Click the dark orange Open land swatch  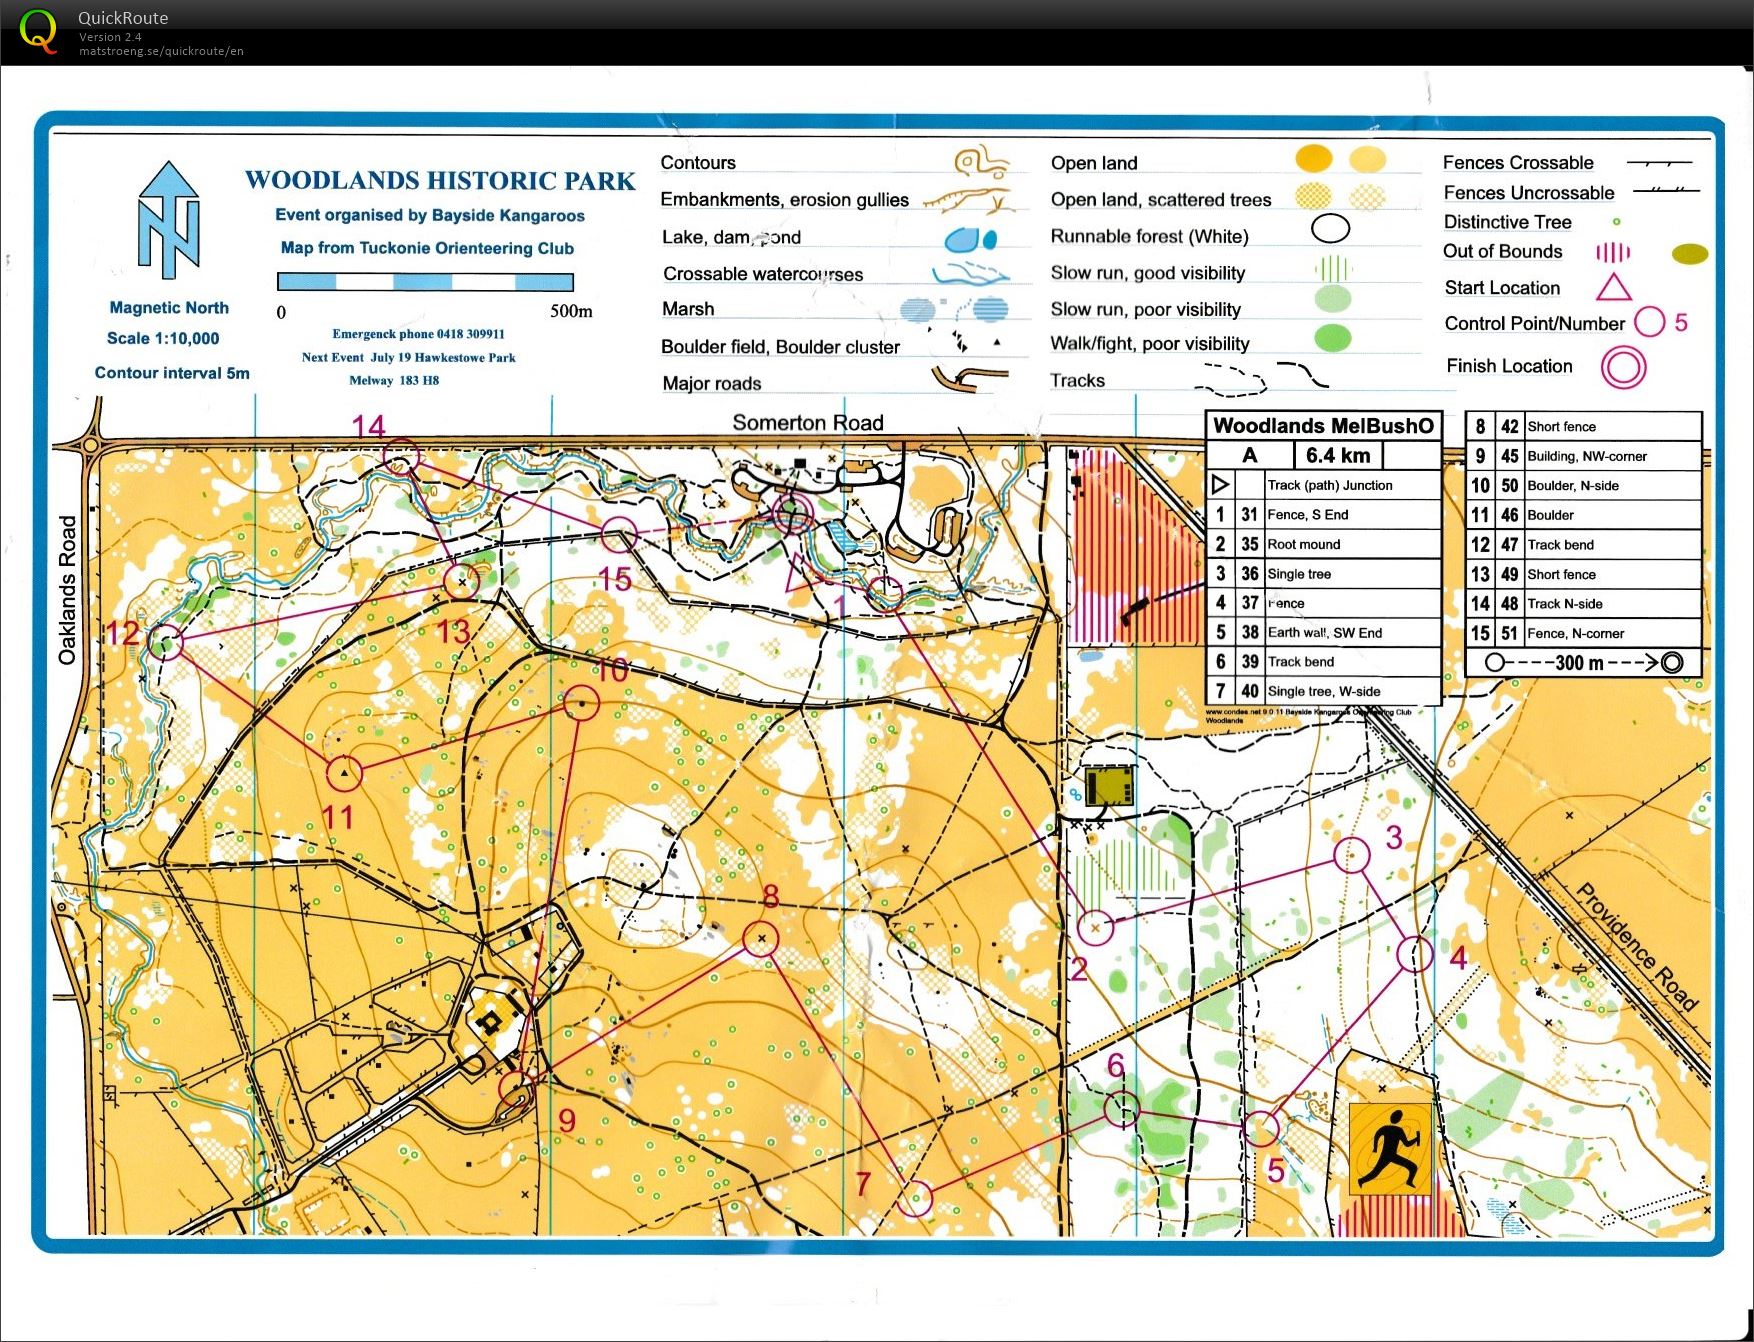(1313, 158)
